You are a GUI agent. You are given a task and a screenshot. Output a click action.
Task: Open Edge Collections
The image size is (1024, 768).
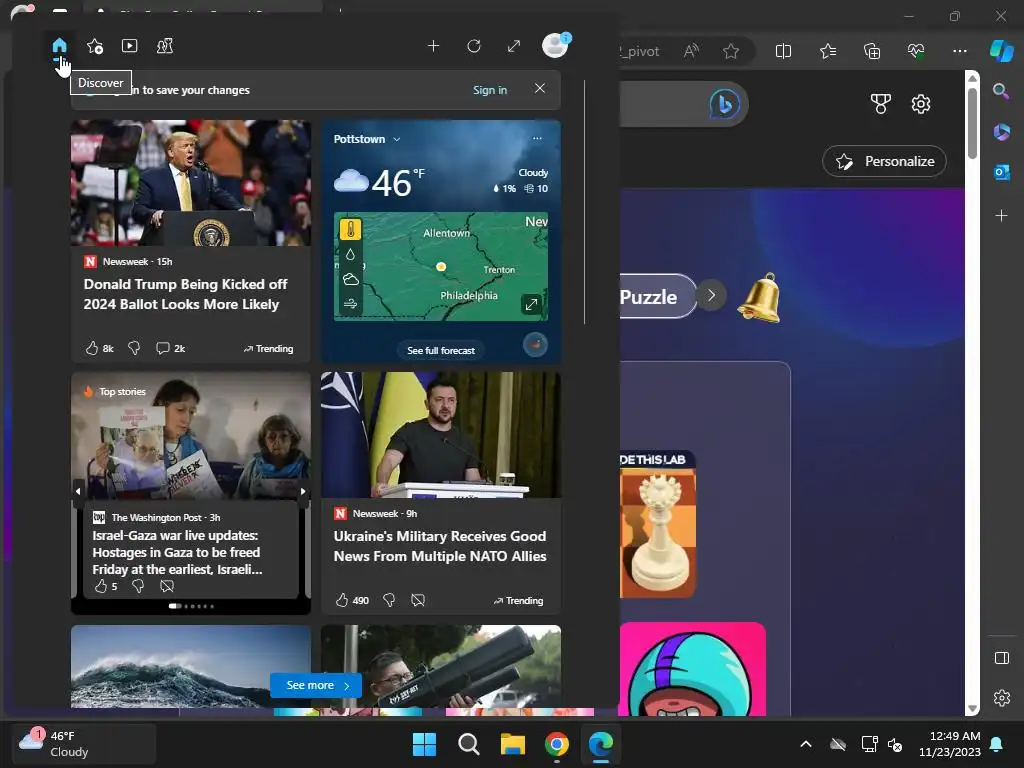point(872,51)
